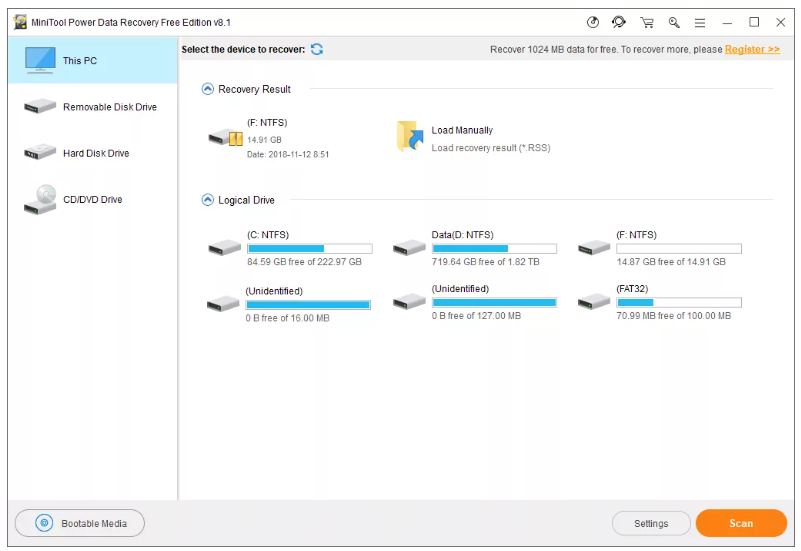The width and height of the screenshot is (801, 551).
Task: Click the Load Manually folder icon
Action: pyautogui.click(x=410, y=136)
